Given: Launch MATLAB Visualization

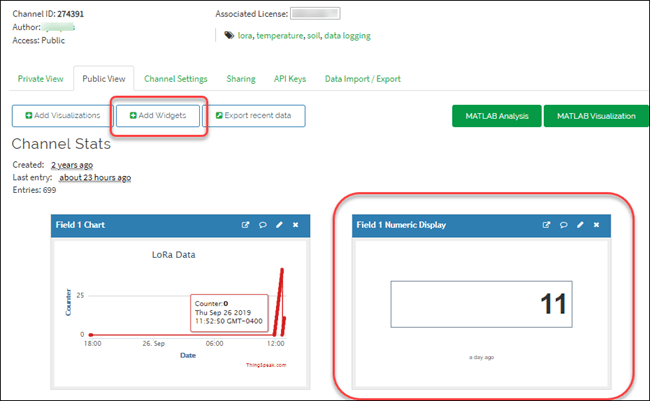Looking at the screenshot, I should pos(596,116).
